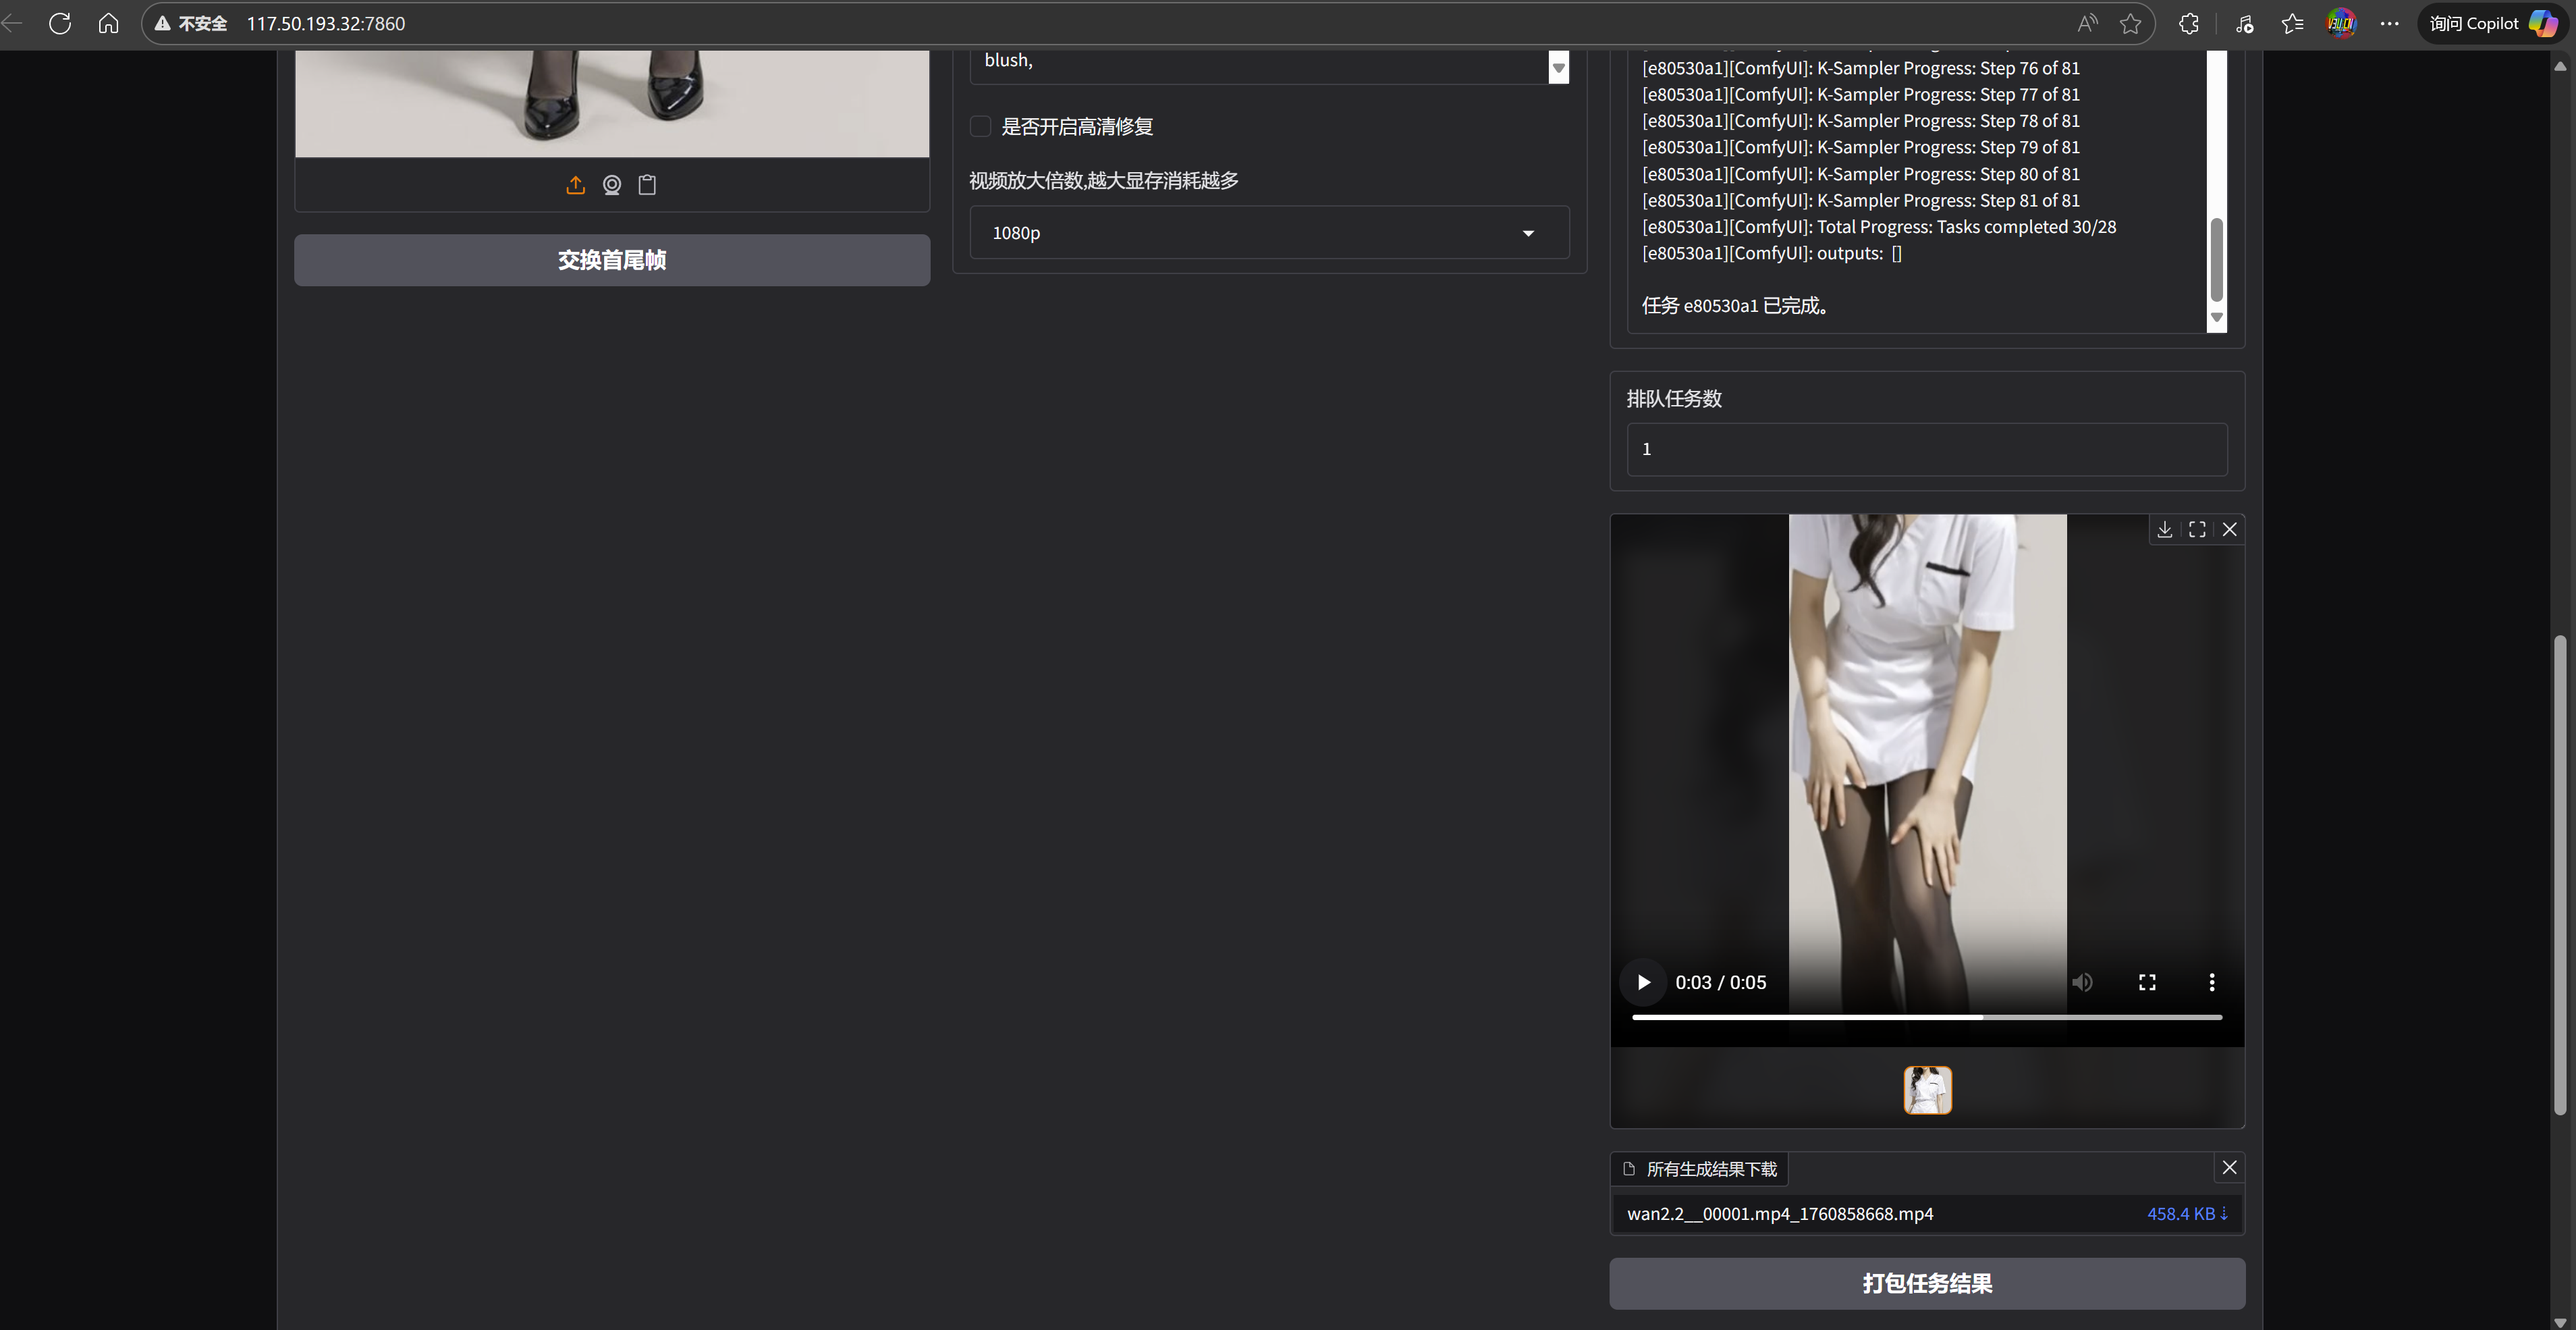Add page to browser favorites star
The width and height of the screenshot is (2576, 1330).
tap(2130, 24)
